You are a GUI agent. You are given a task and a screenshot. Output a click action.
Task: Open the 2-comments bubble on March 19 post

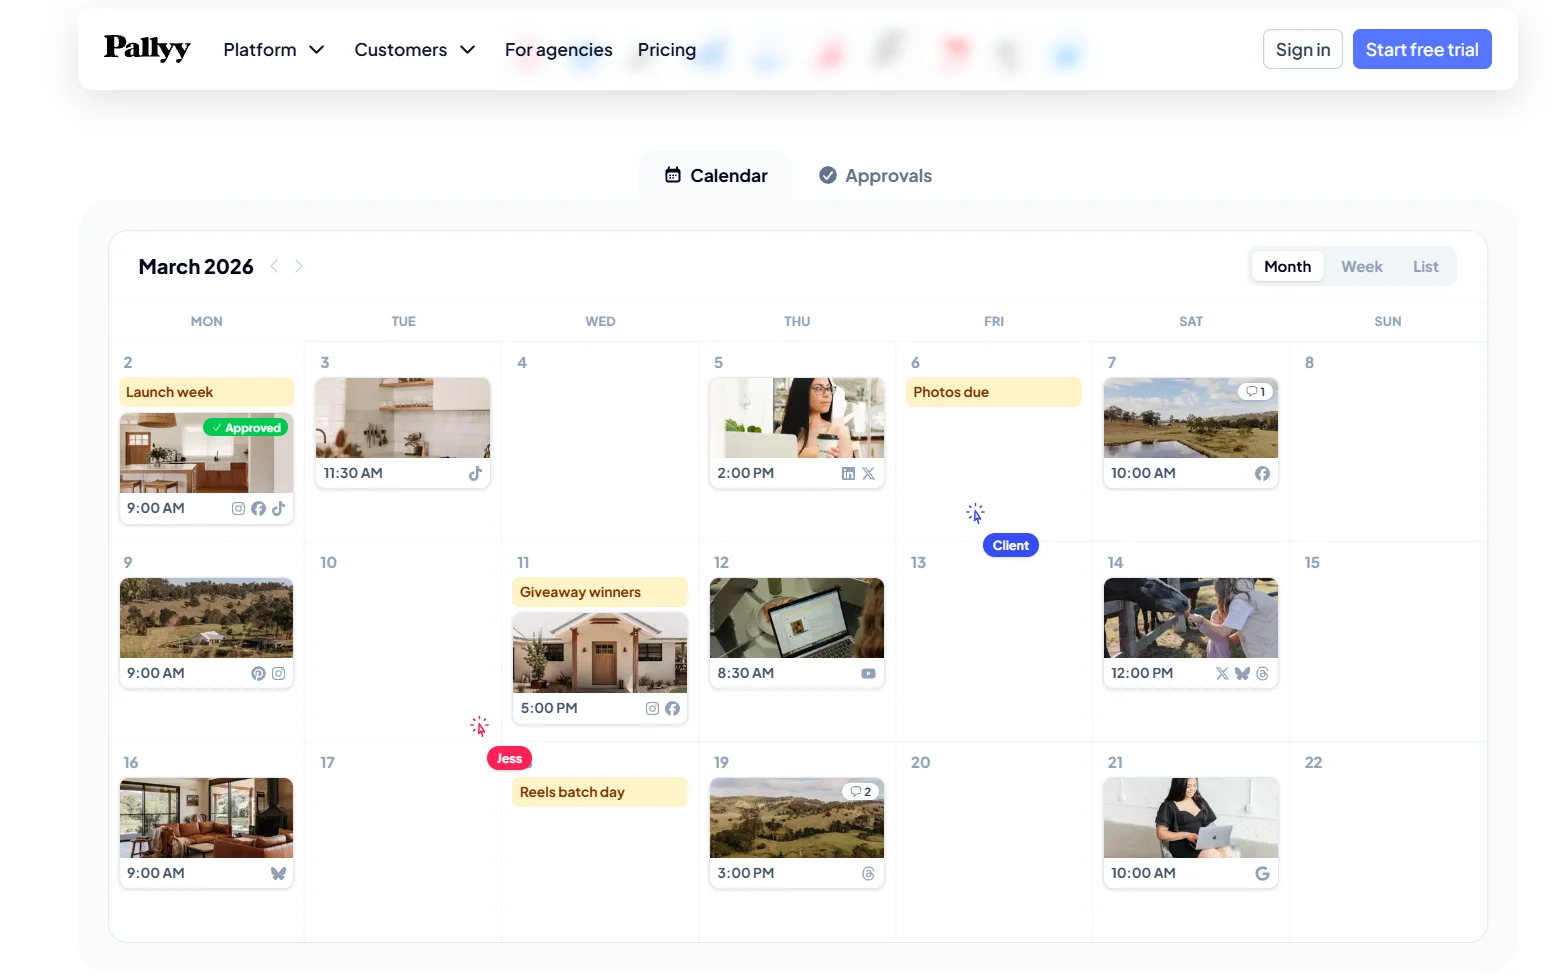[861, 791]
